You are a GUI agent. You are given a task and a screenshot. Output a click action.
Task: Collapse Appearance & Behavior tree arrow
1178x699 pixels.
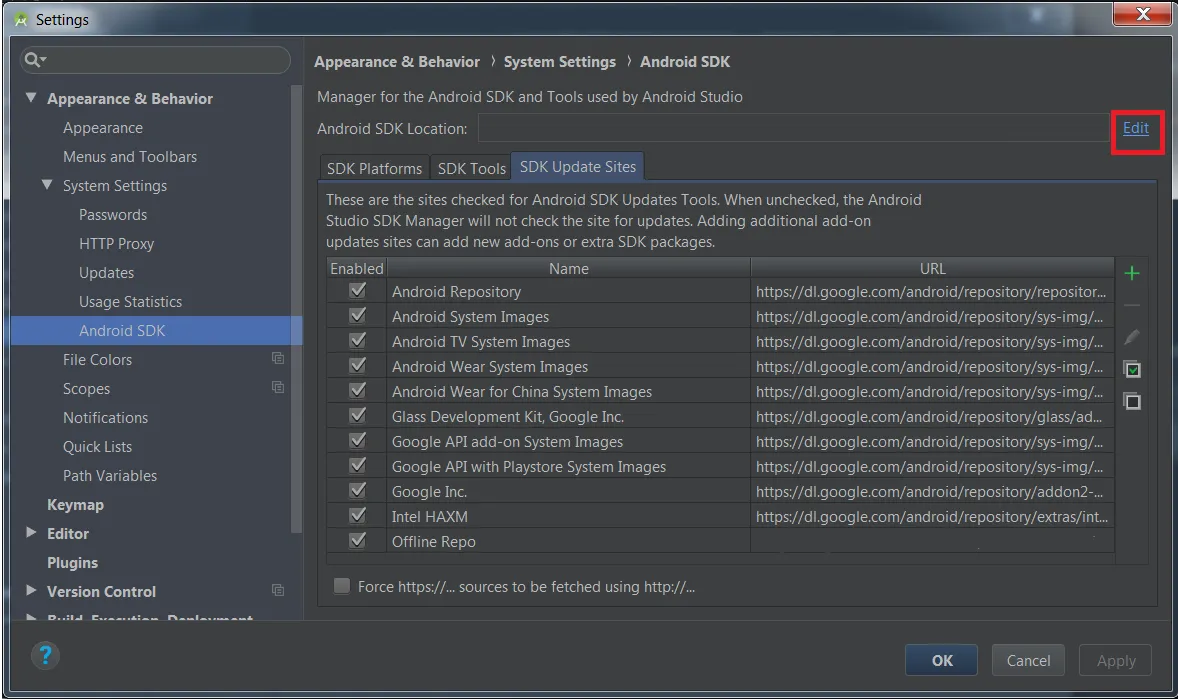pyautogui.click(x=31, y=98)
